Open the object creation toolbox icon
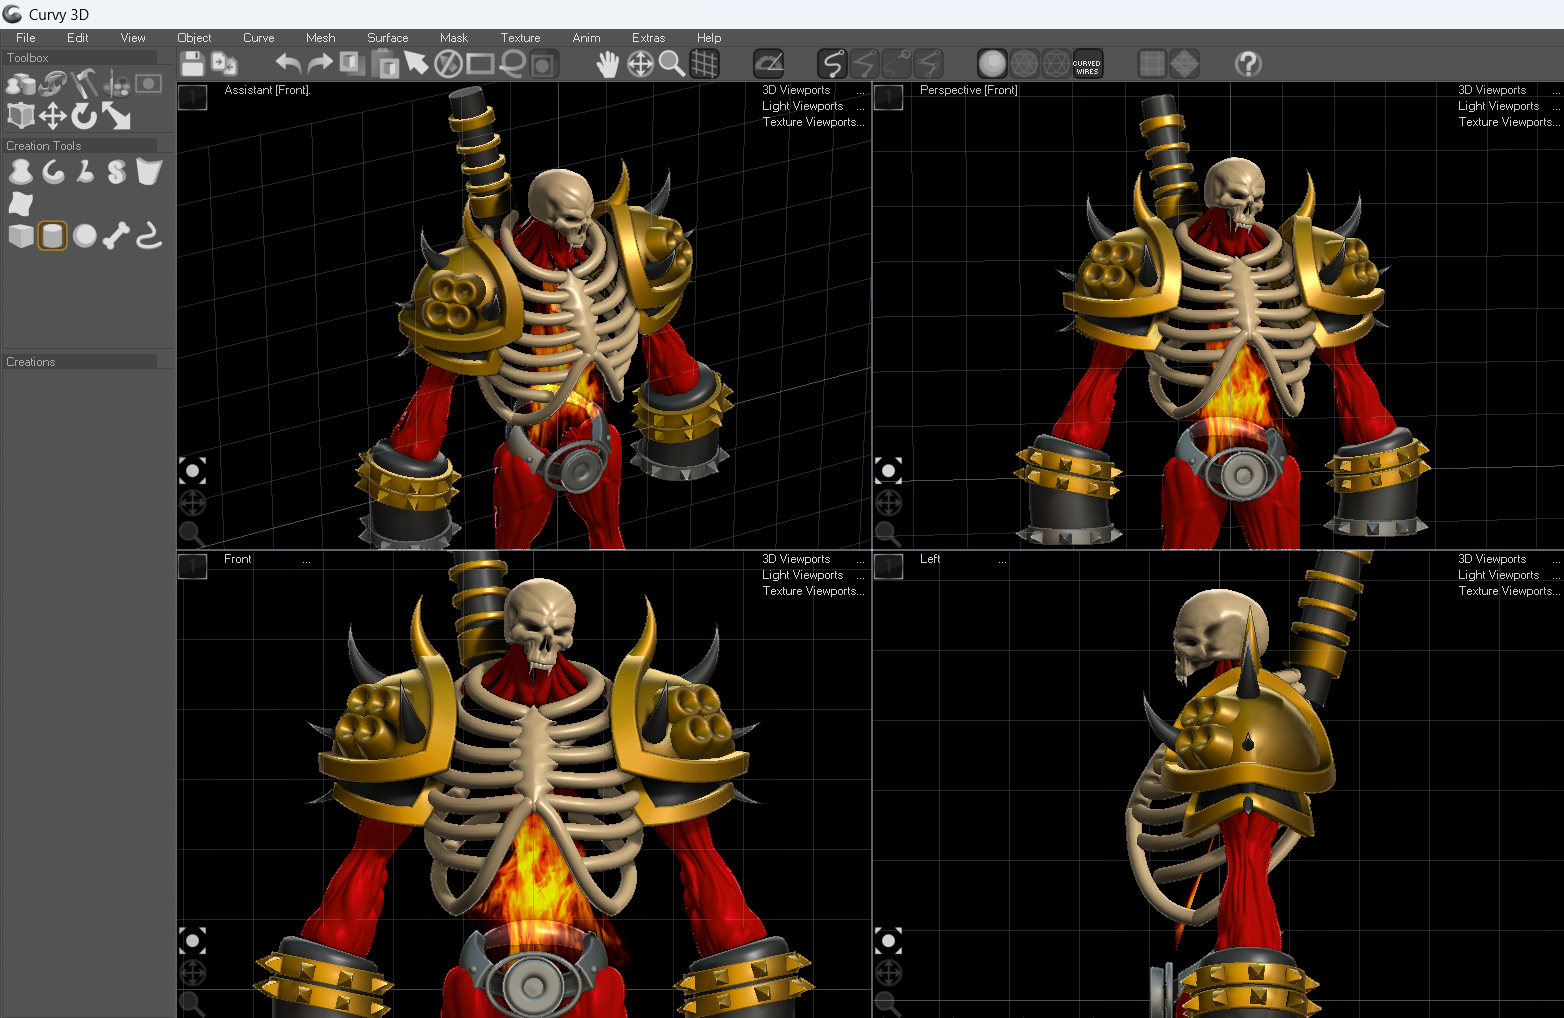Image resolution: width=1564 pixels, height=1018 pixels. tap(20, 84)
